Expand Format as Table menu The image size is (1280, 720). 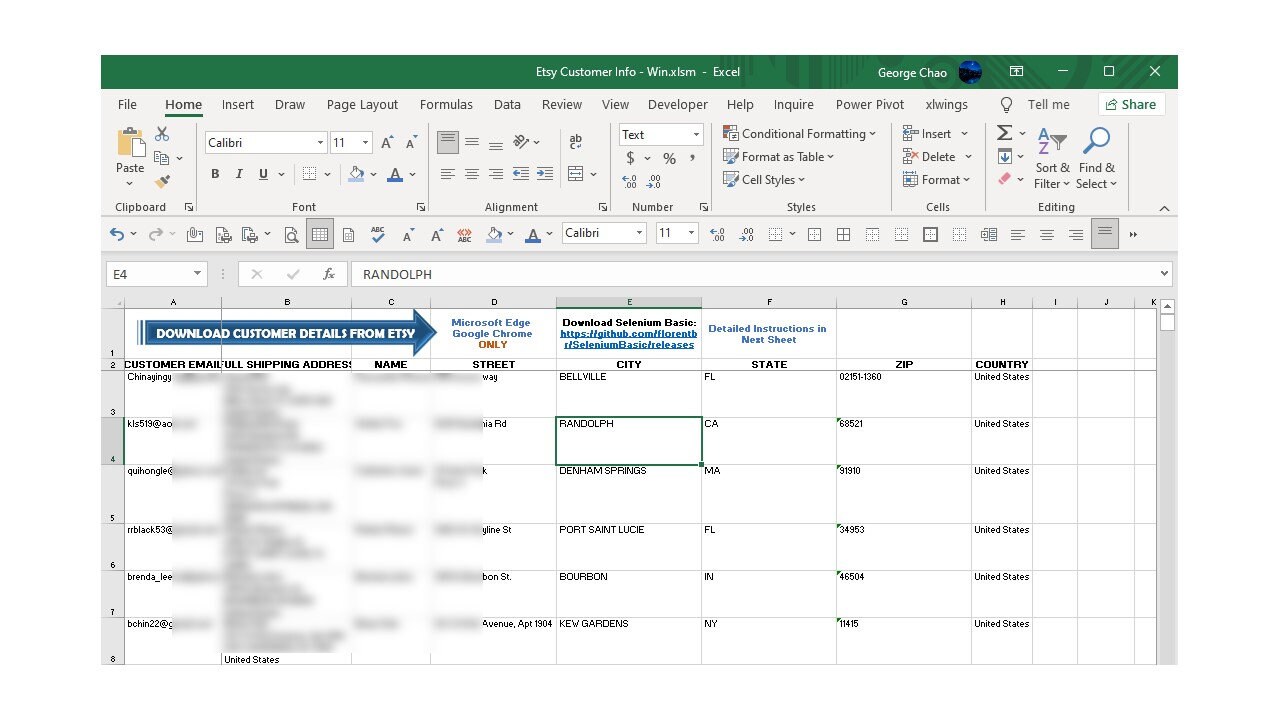click(x=778, y=156)
